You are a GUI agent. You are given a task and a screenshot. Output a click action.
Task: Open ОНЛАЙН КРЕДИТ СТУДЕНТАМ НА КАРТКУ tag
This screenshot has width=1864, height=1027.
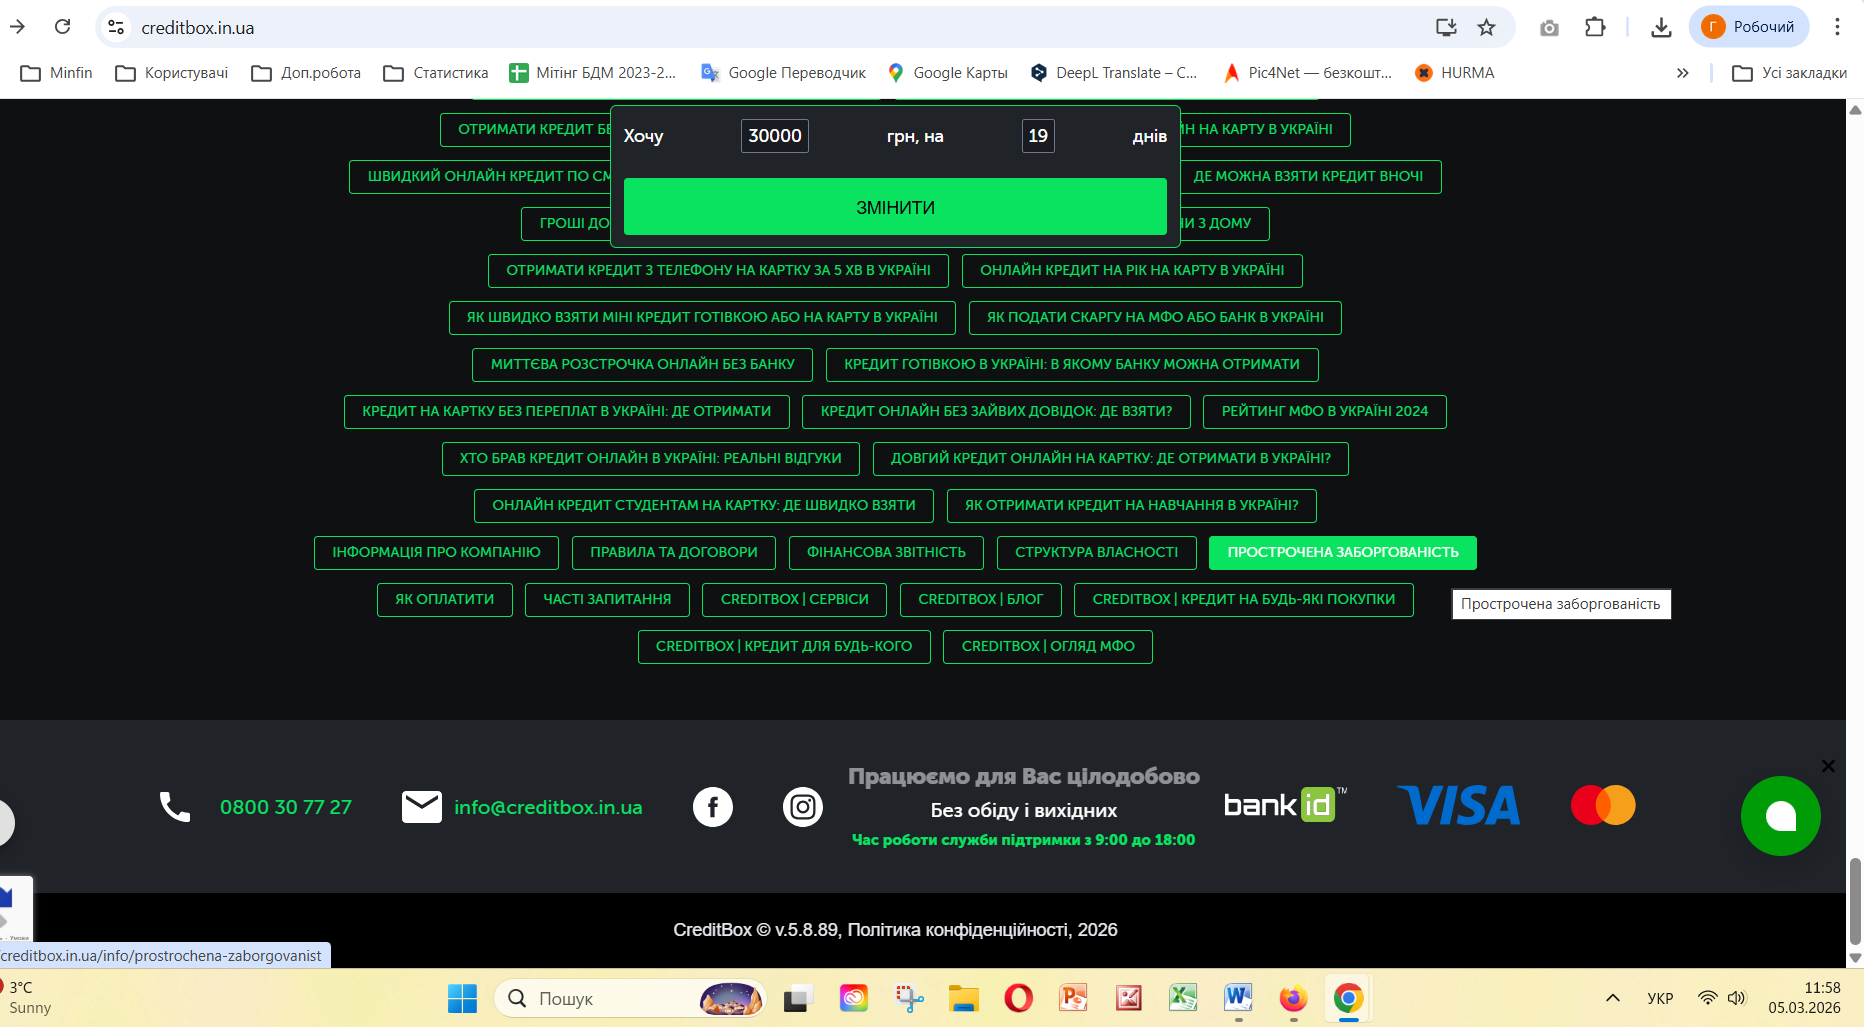click(x=704, y=505)
